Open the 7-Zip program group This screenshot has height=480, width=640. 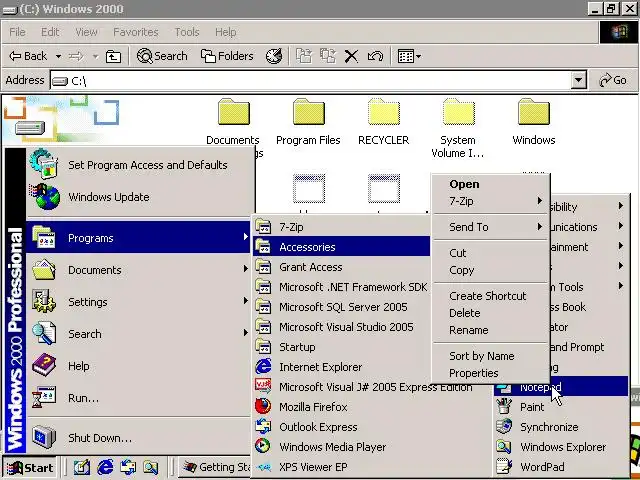coord(341,227)
